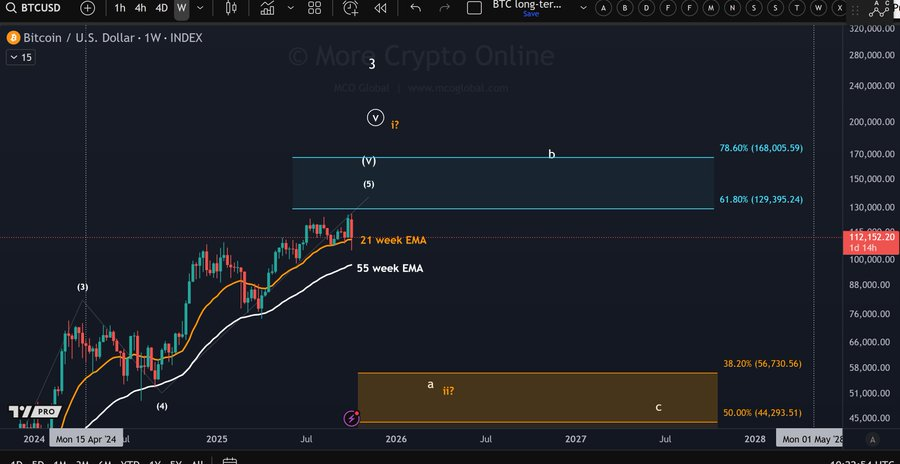Screen dimensions: 900x464
Task: Open the indicator templates grid icon
Action: coord(314,8)
